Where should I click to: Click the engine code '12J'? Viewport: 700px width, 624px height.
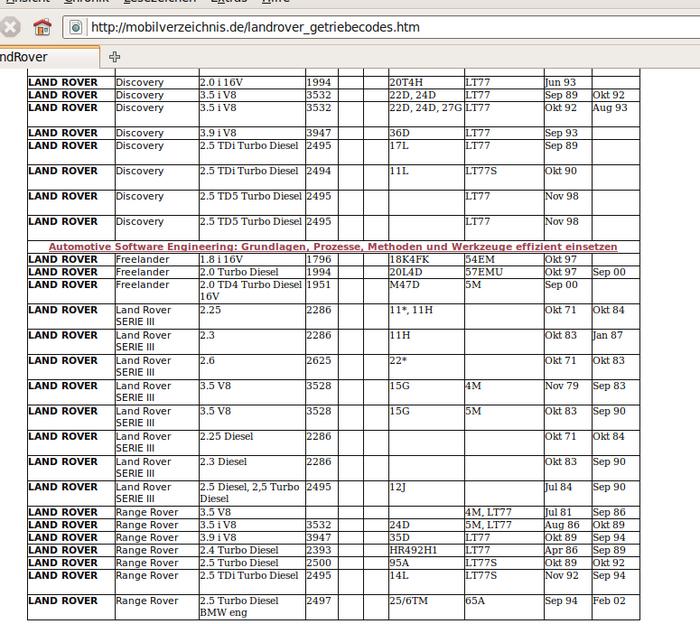pos(397,487)
